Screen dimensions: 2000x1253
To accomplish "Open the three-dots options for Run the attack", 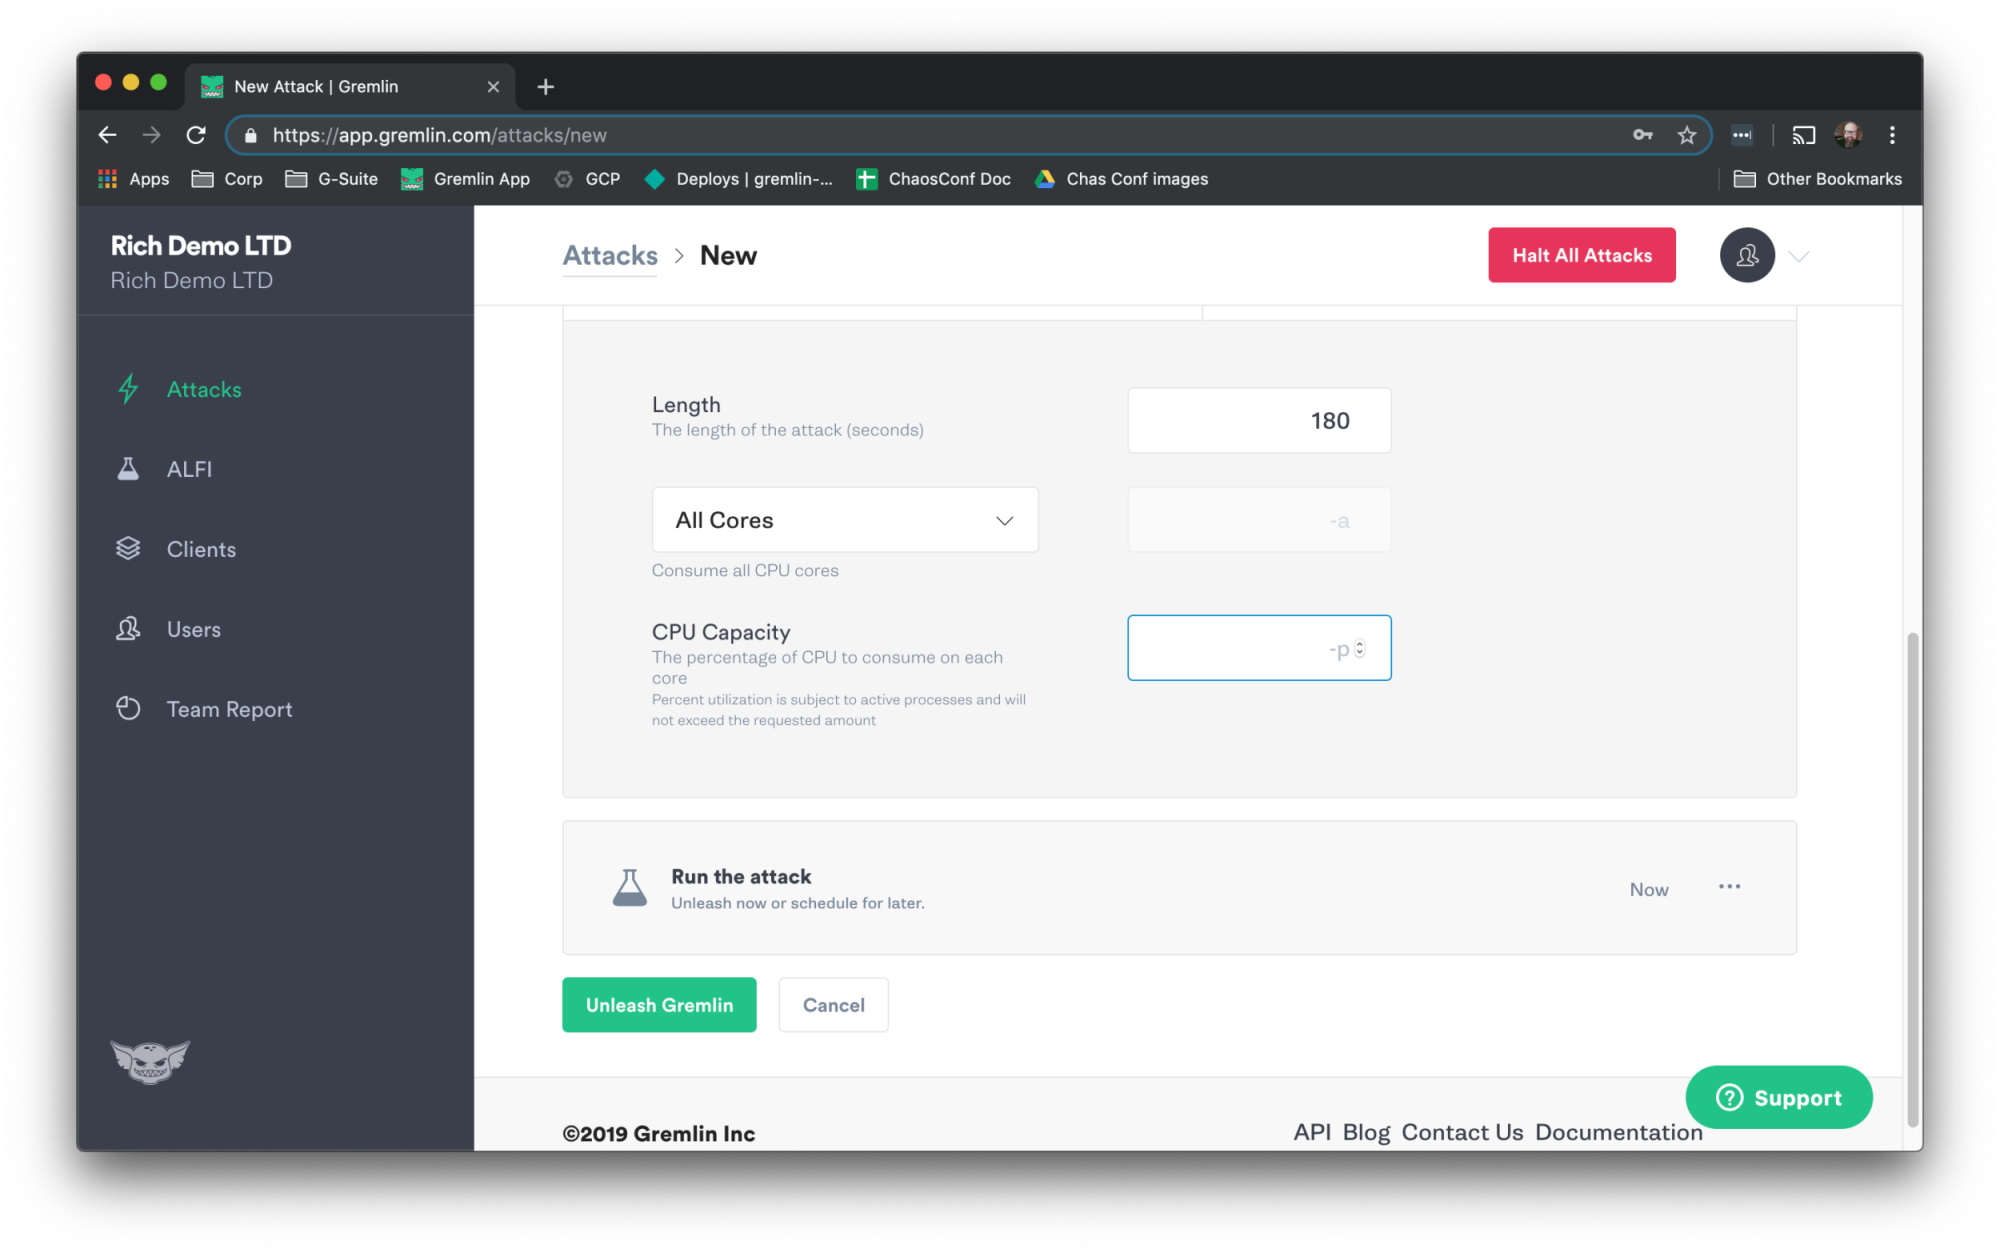I will click(1729, 887).
